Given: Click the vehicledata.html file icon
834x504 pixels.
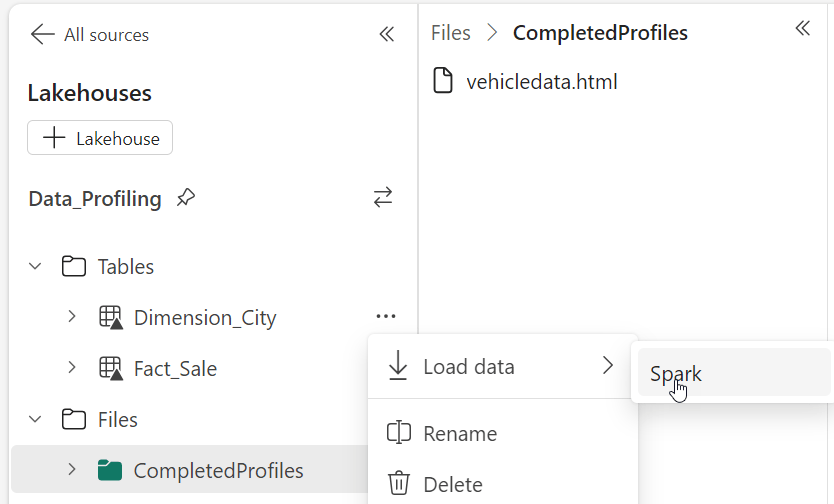Looking at the screenshot, I should [442, 81].
